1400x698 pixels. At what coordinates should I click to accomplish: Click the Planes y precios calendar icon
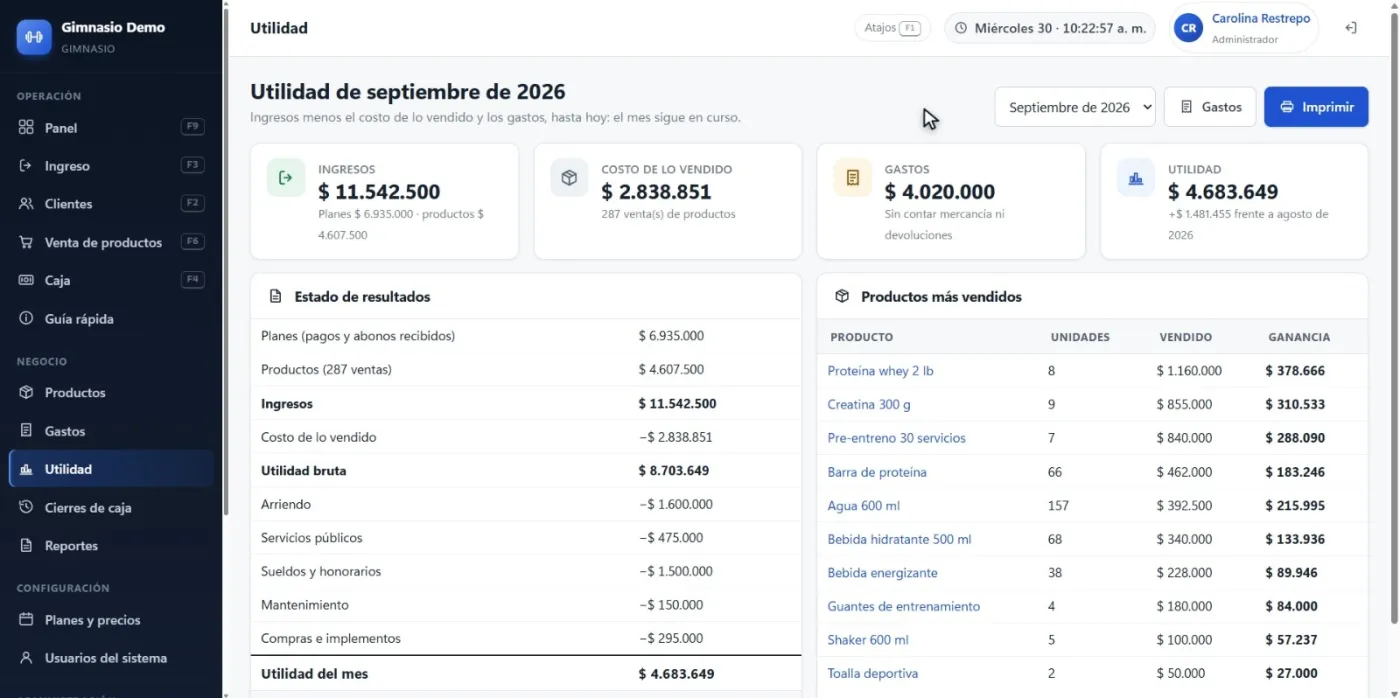(x=26, y=620)
